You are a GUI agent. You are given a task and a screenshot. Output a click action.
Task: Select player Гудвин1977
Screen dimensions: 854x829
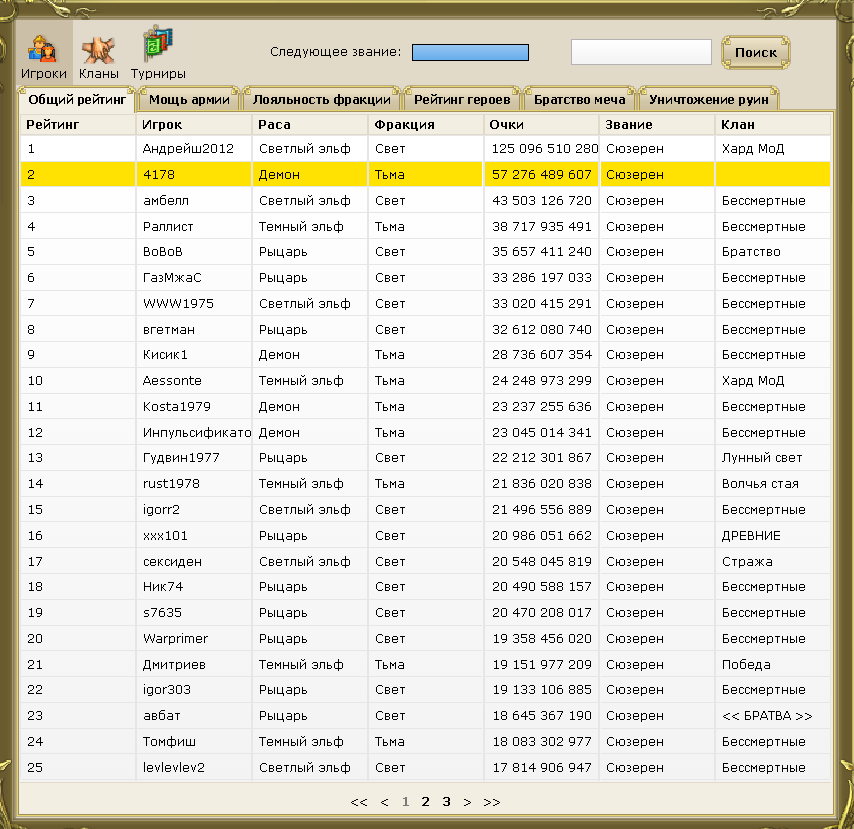181,458
